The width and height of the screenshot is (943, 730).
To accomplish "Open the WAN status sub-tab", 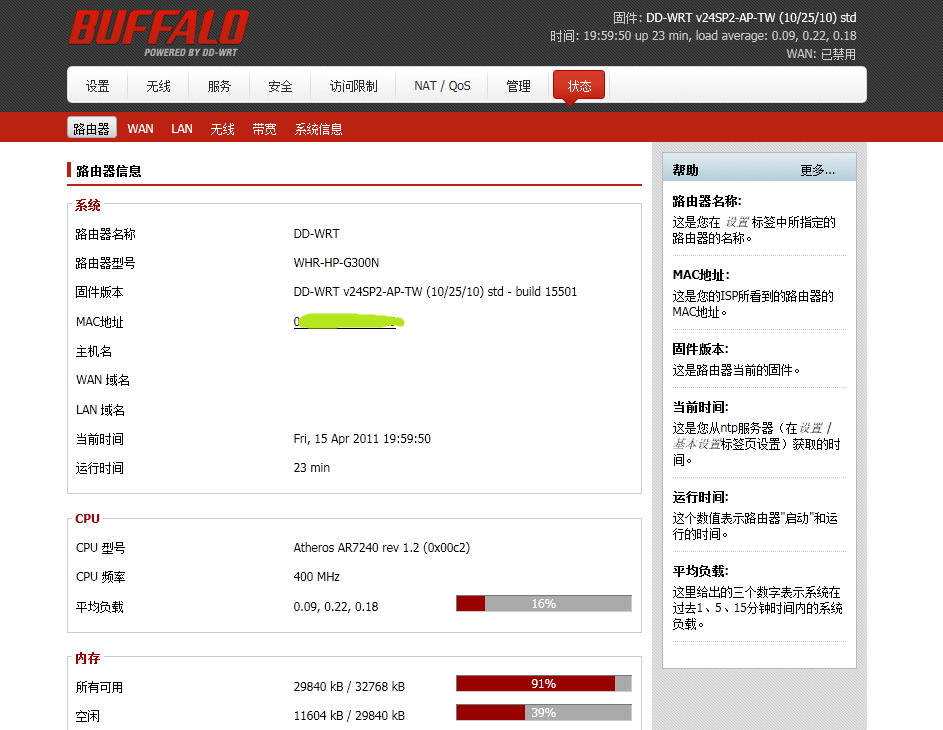I will [140, 129].
